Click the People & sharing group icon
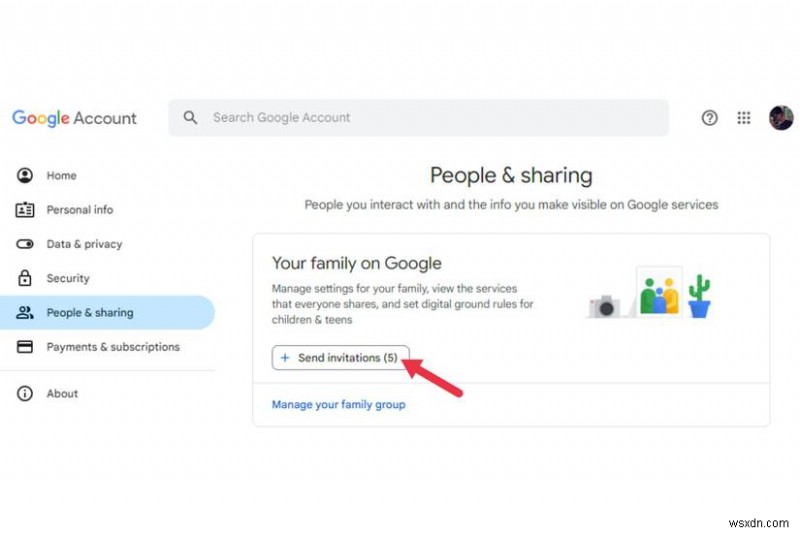 (x=24, y=312)
